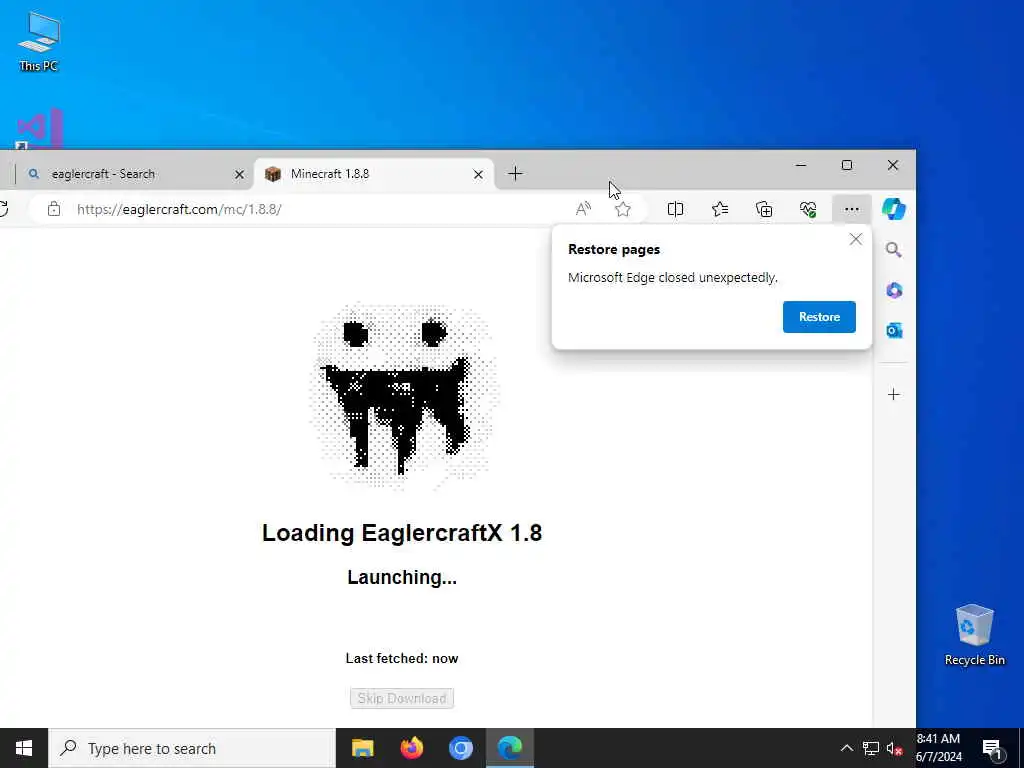Open the network tray icon
Screen dimensions: 1024x768
click(x=871, y=748)
